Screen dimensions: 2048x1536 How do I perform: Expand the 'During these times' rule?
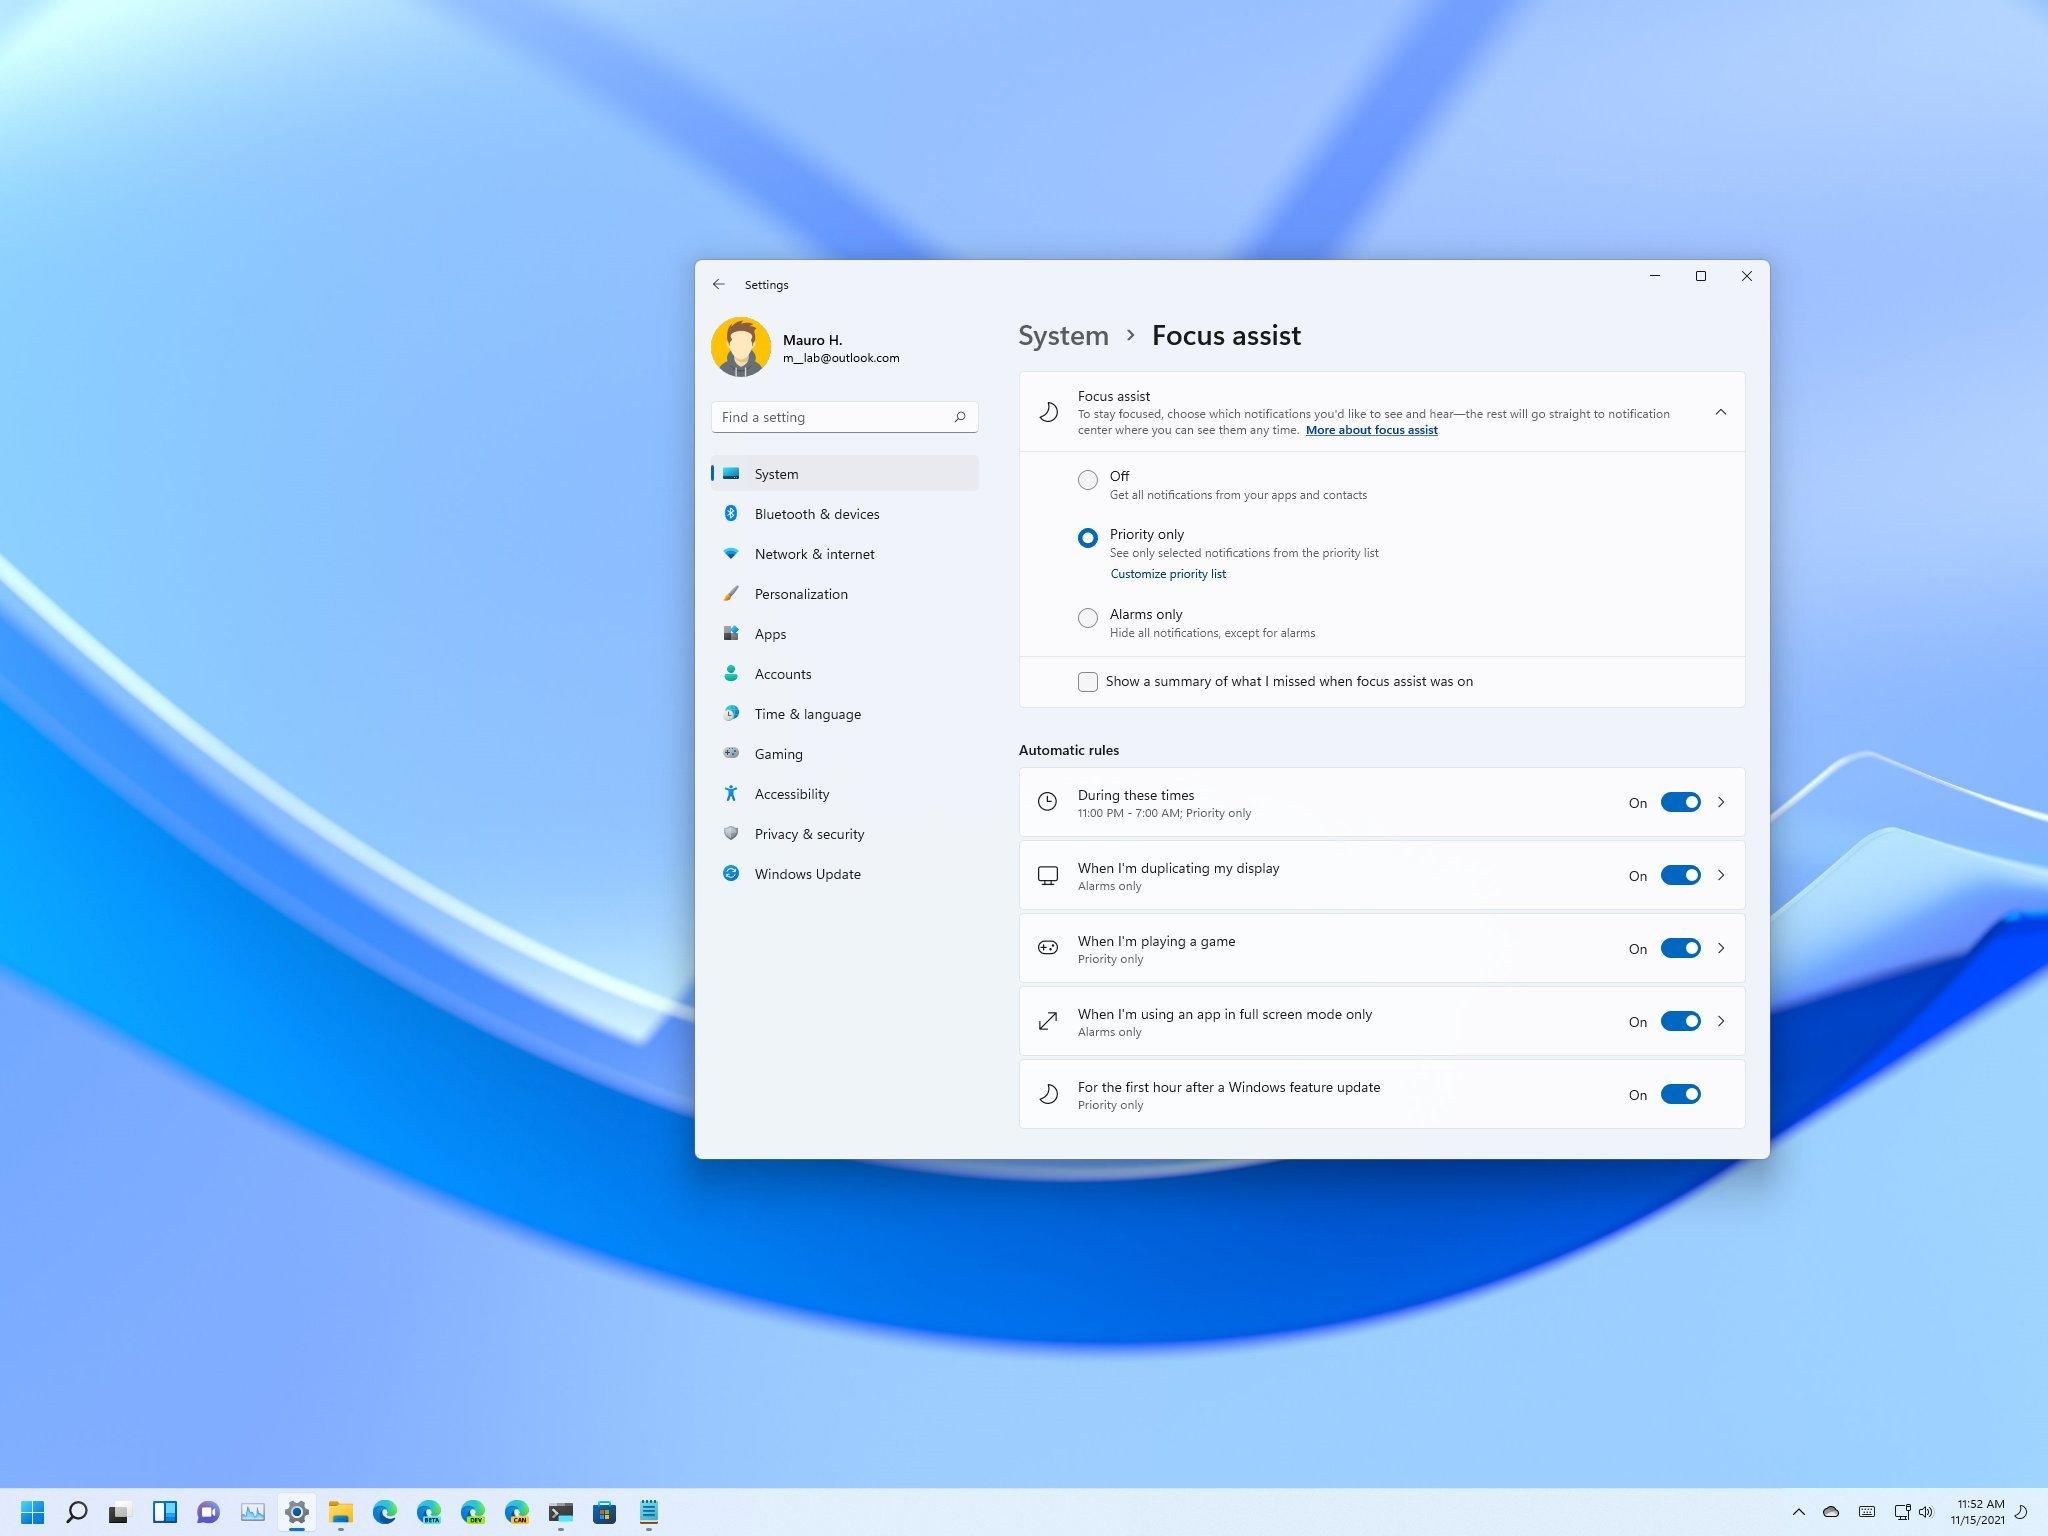pos(1722,801)
